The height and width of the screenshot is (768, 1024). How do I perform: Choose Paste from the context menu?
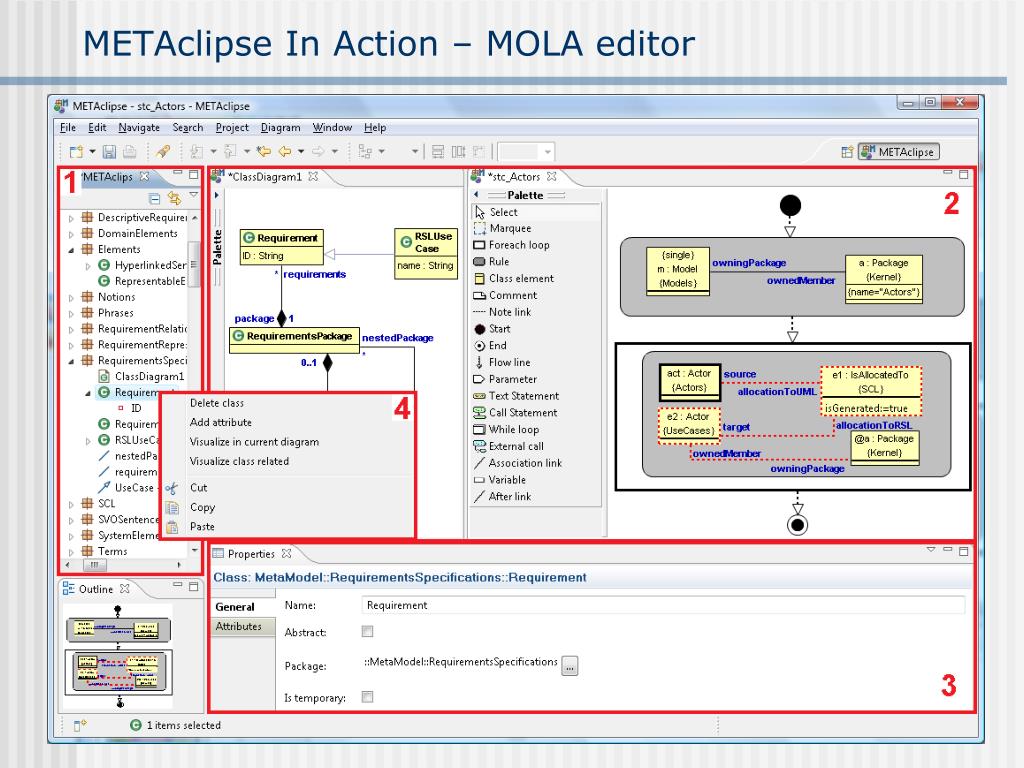pyautogui.click(x=202, y=526)
